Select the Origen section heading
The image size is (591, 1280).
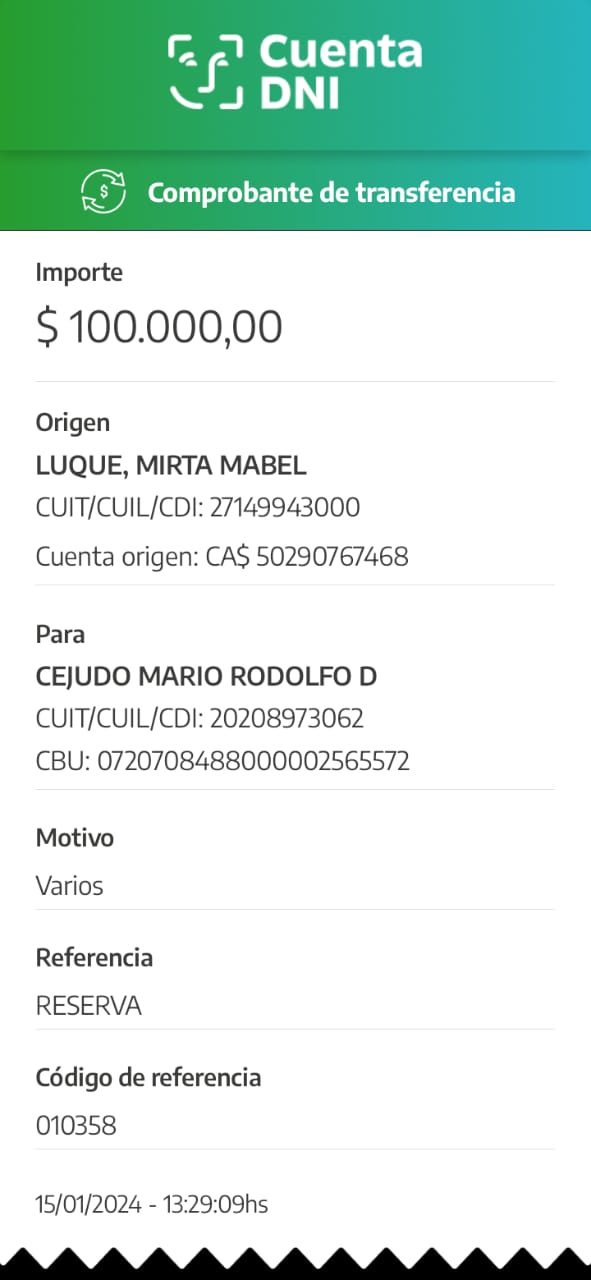click(73, 423)
